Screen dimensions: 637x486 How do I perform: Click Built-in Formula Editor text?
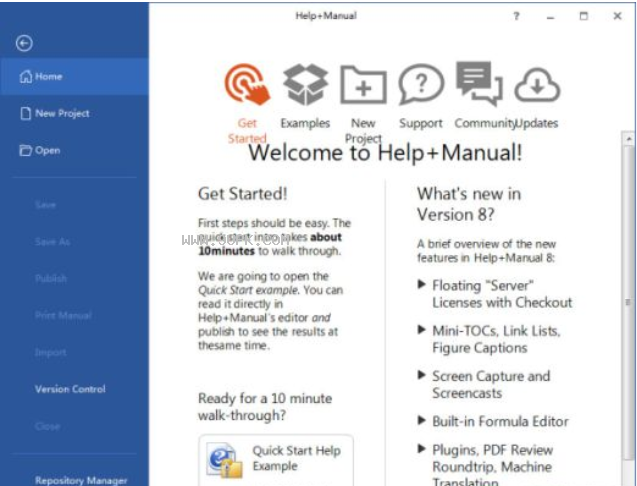pos(500,421)
